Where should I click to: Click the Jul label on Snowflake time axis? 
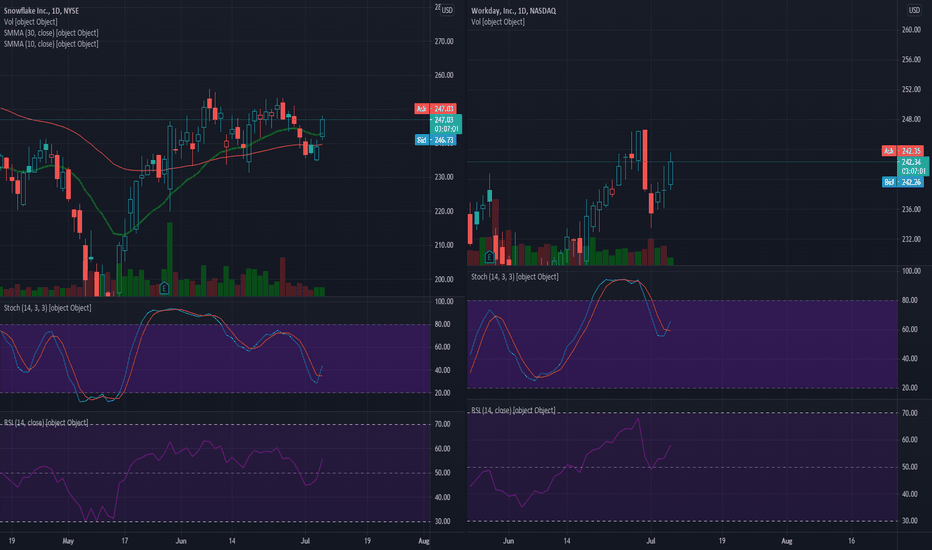pos(306,541)
